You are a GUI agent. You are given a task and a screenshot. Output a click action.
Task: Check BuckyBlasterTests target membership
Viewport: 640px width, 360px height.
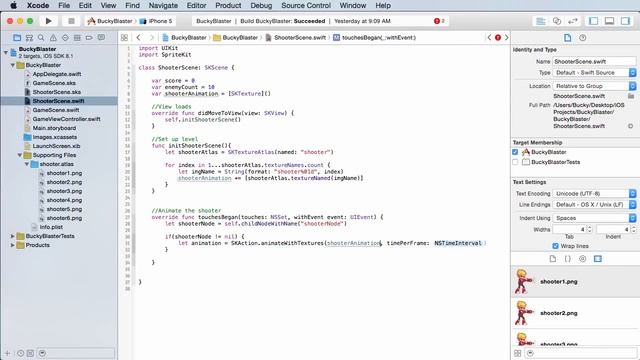tap(515, 162)
